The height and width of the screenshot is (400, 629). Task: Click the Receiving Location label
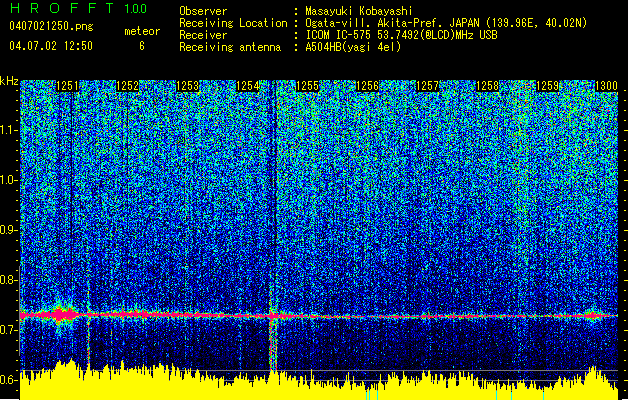coord(233,23)
